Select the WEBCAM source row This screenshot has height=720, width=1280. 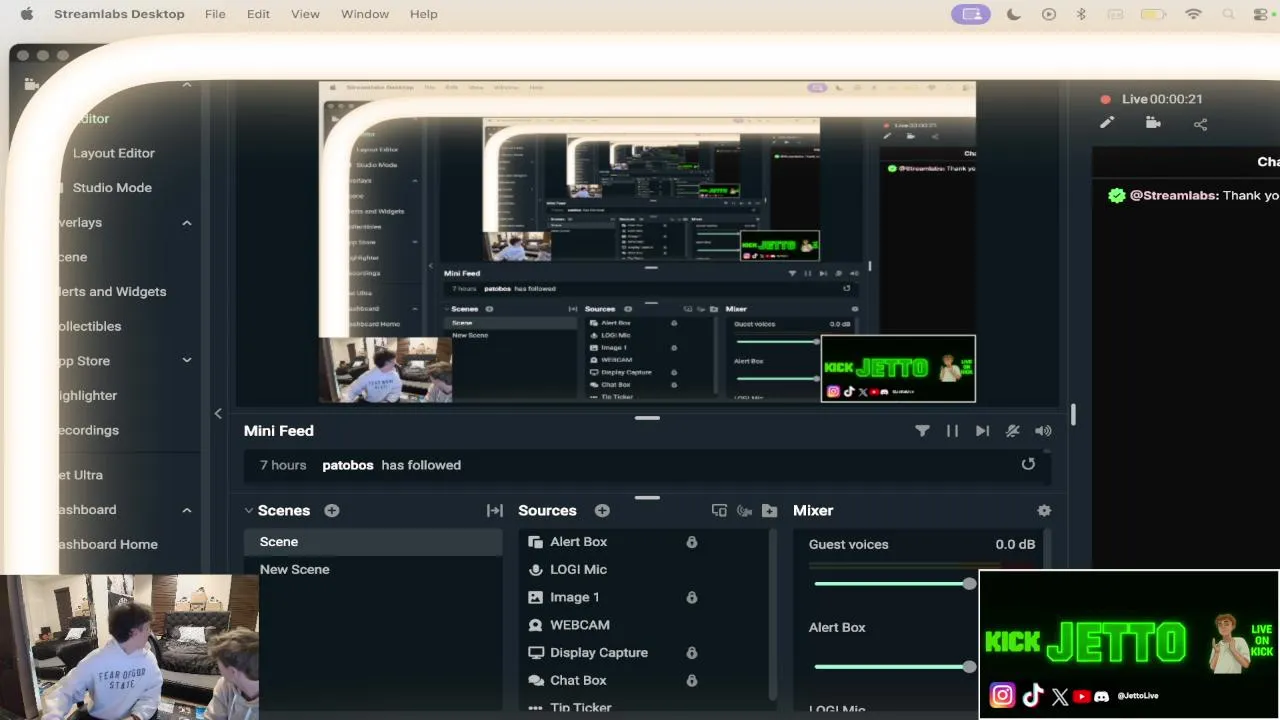645,625
